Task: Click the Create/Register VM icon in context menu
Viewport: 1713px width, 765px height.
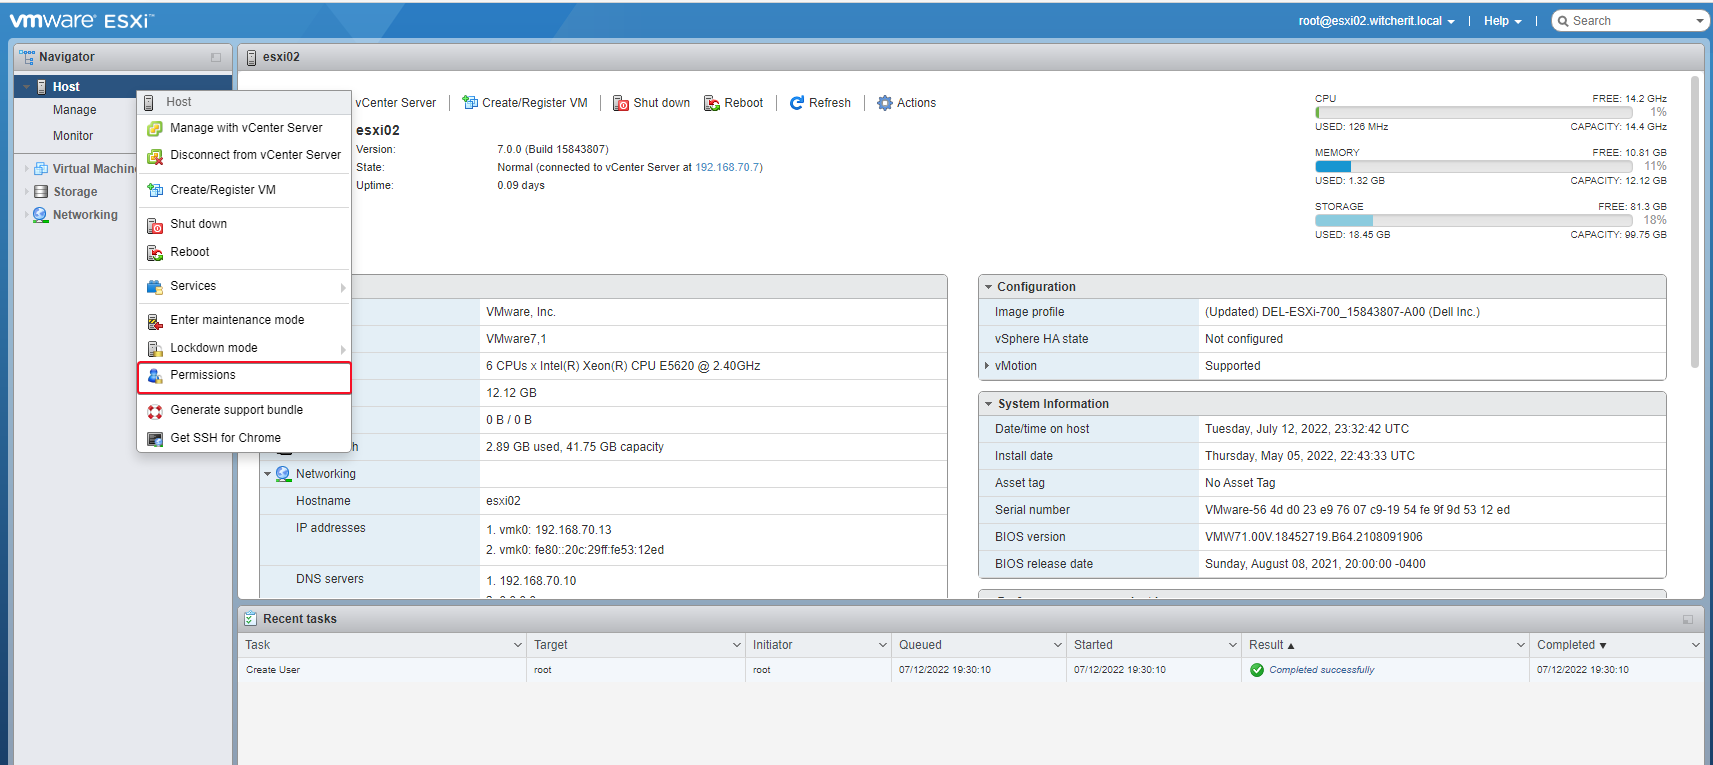Action: [x=155, y=190]
